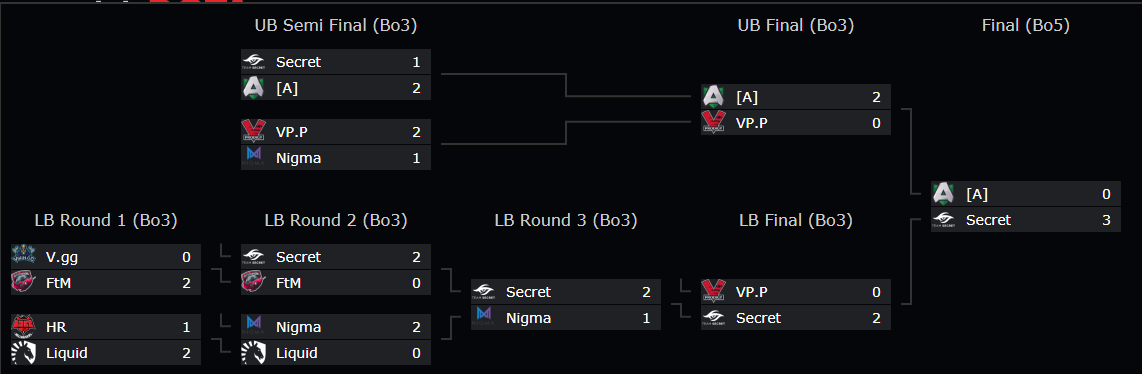Viewport: 1142px width, 374px height.
Task: Click VP.P logo in UB Final match
Action: (x=713, y=123)
